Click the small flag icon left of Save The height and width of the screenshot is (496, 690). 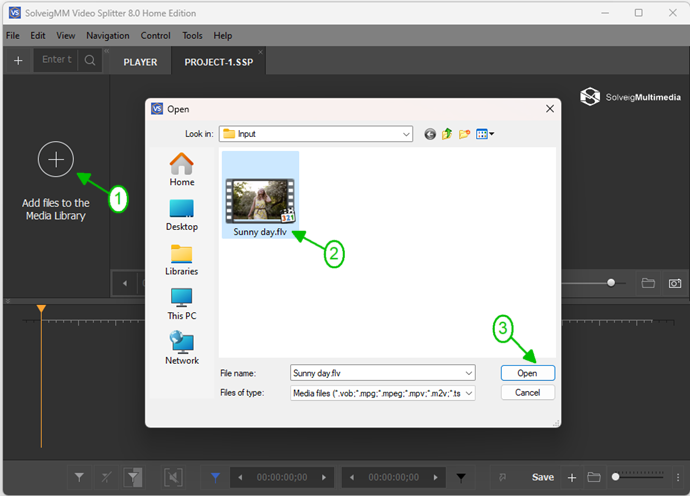click(503, 477)
